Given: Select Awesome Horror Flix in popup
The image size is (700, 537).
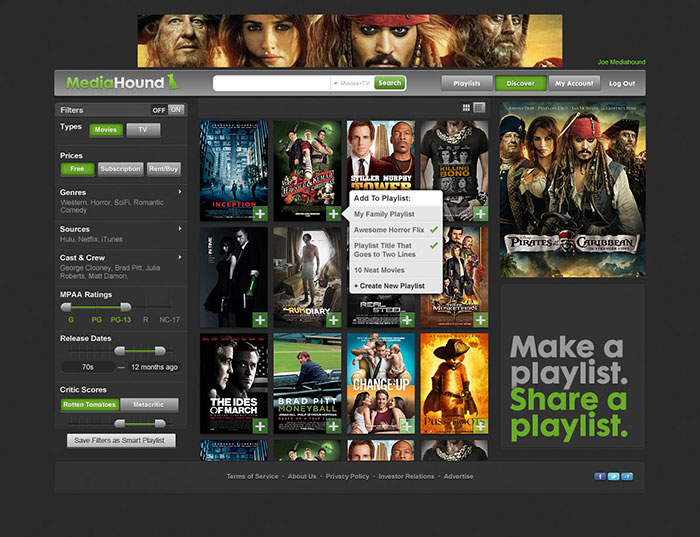Looking at the screenshot, I should tap(396, 230).
